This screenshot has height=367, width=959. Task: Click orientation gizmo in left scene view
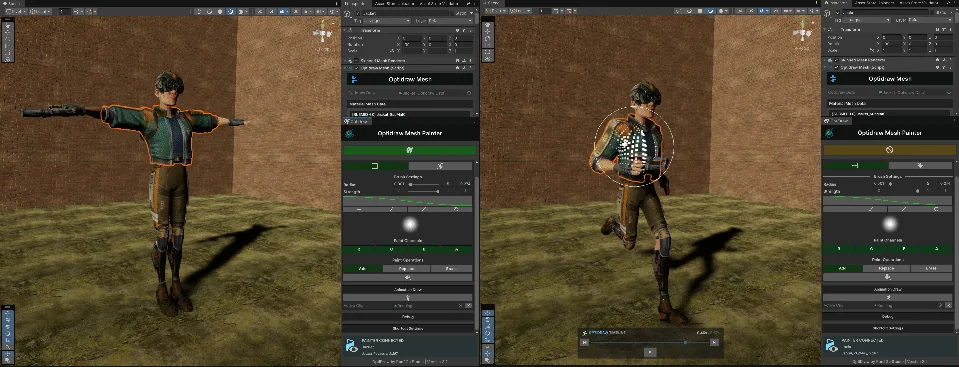[x=323, y=33]
